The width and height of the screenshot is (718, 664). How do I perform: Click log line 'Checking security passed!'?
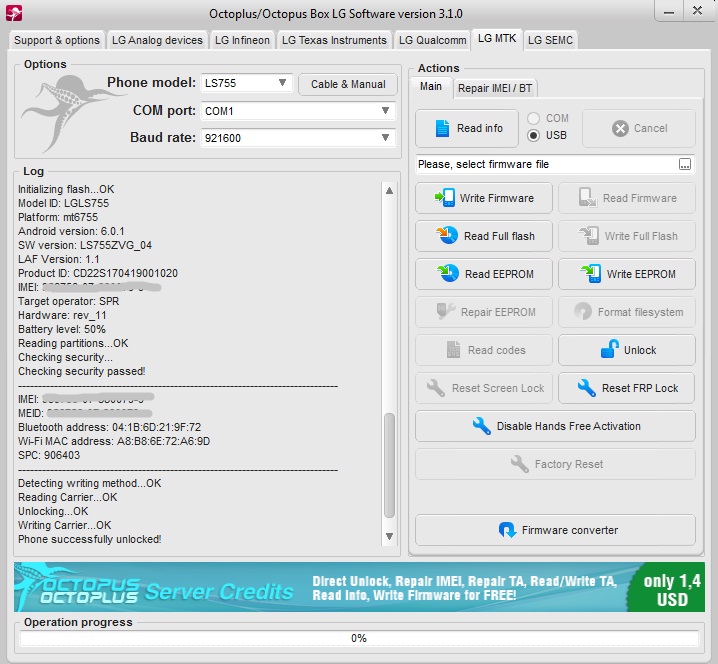[82, 371]
